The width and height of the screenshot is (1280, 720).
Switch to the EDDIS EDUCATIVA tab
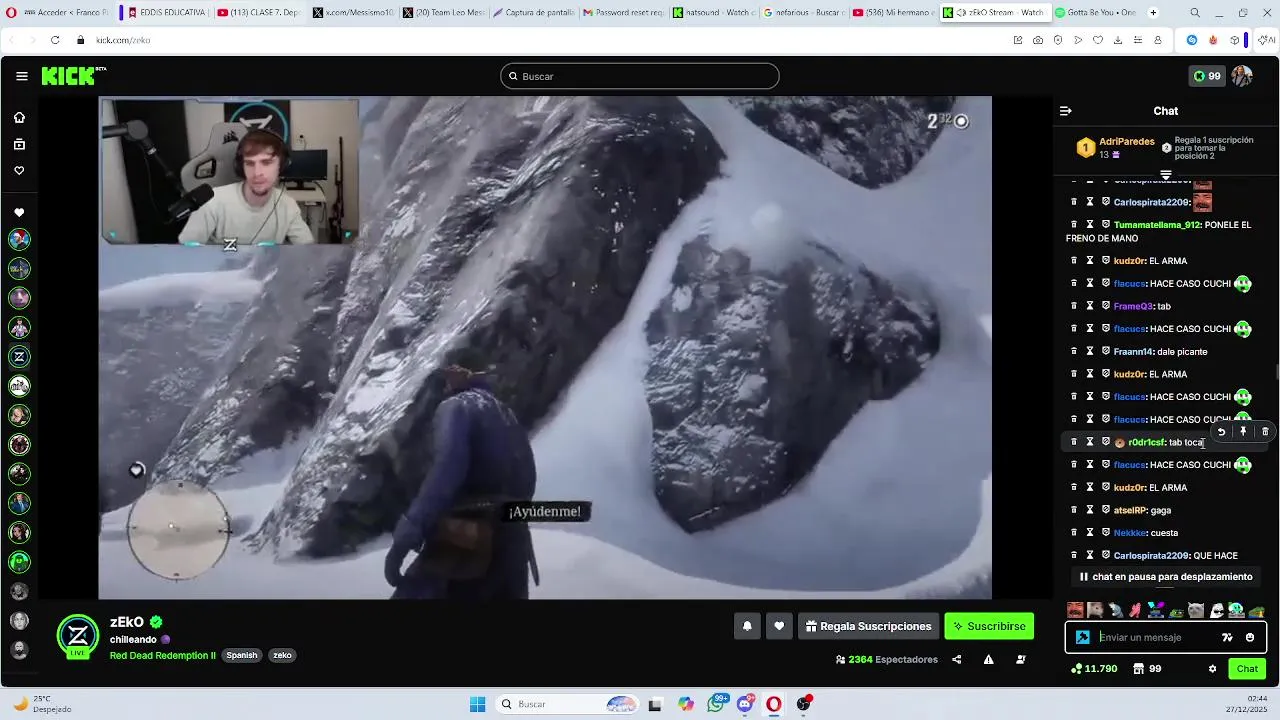166,13
